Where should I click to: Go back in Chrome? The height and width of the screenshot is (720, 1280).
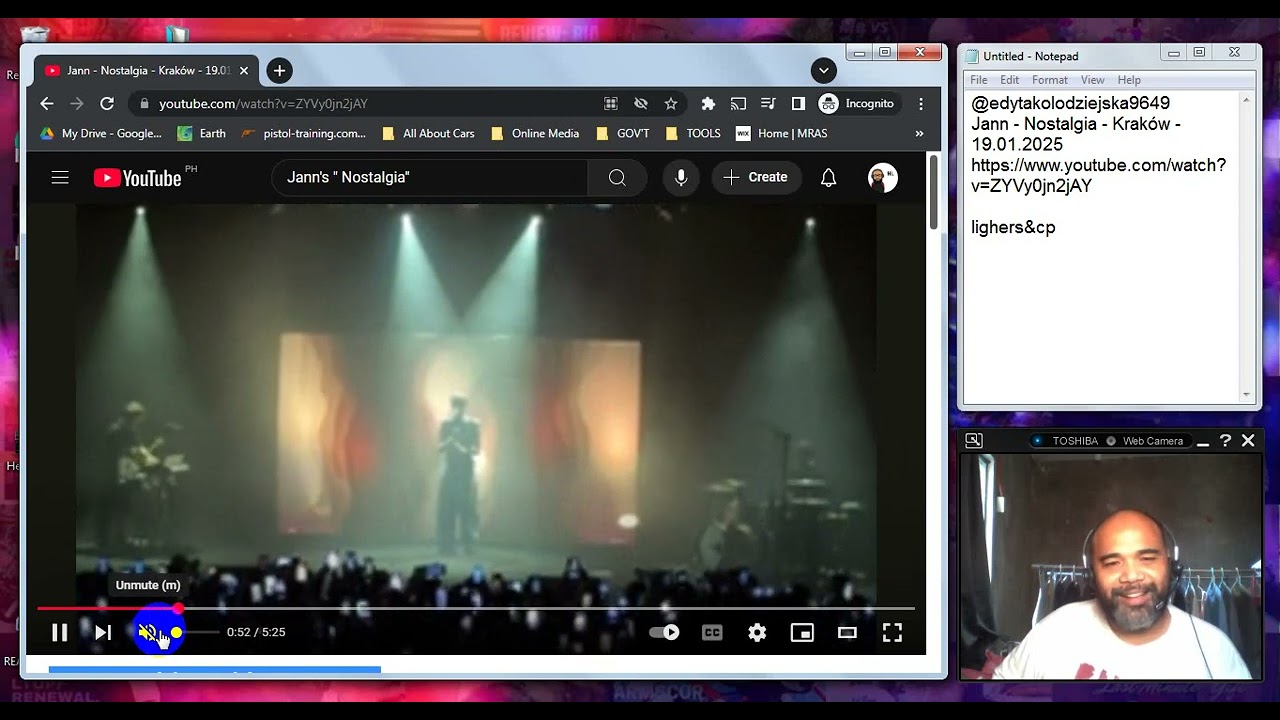46,103
